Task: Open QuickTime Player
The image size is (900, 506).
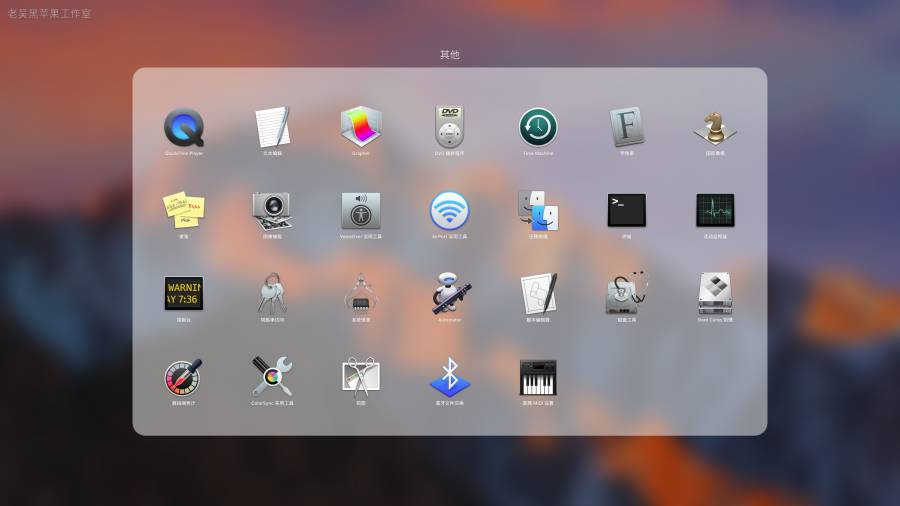Action: [184, 127]
